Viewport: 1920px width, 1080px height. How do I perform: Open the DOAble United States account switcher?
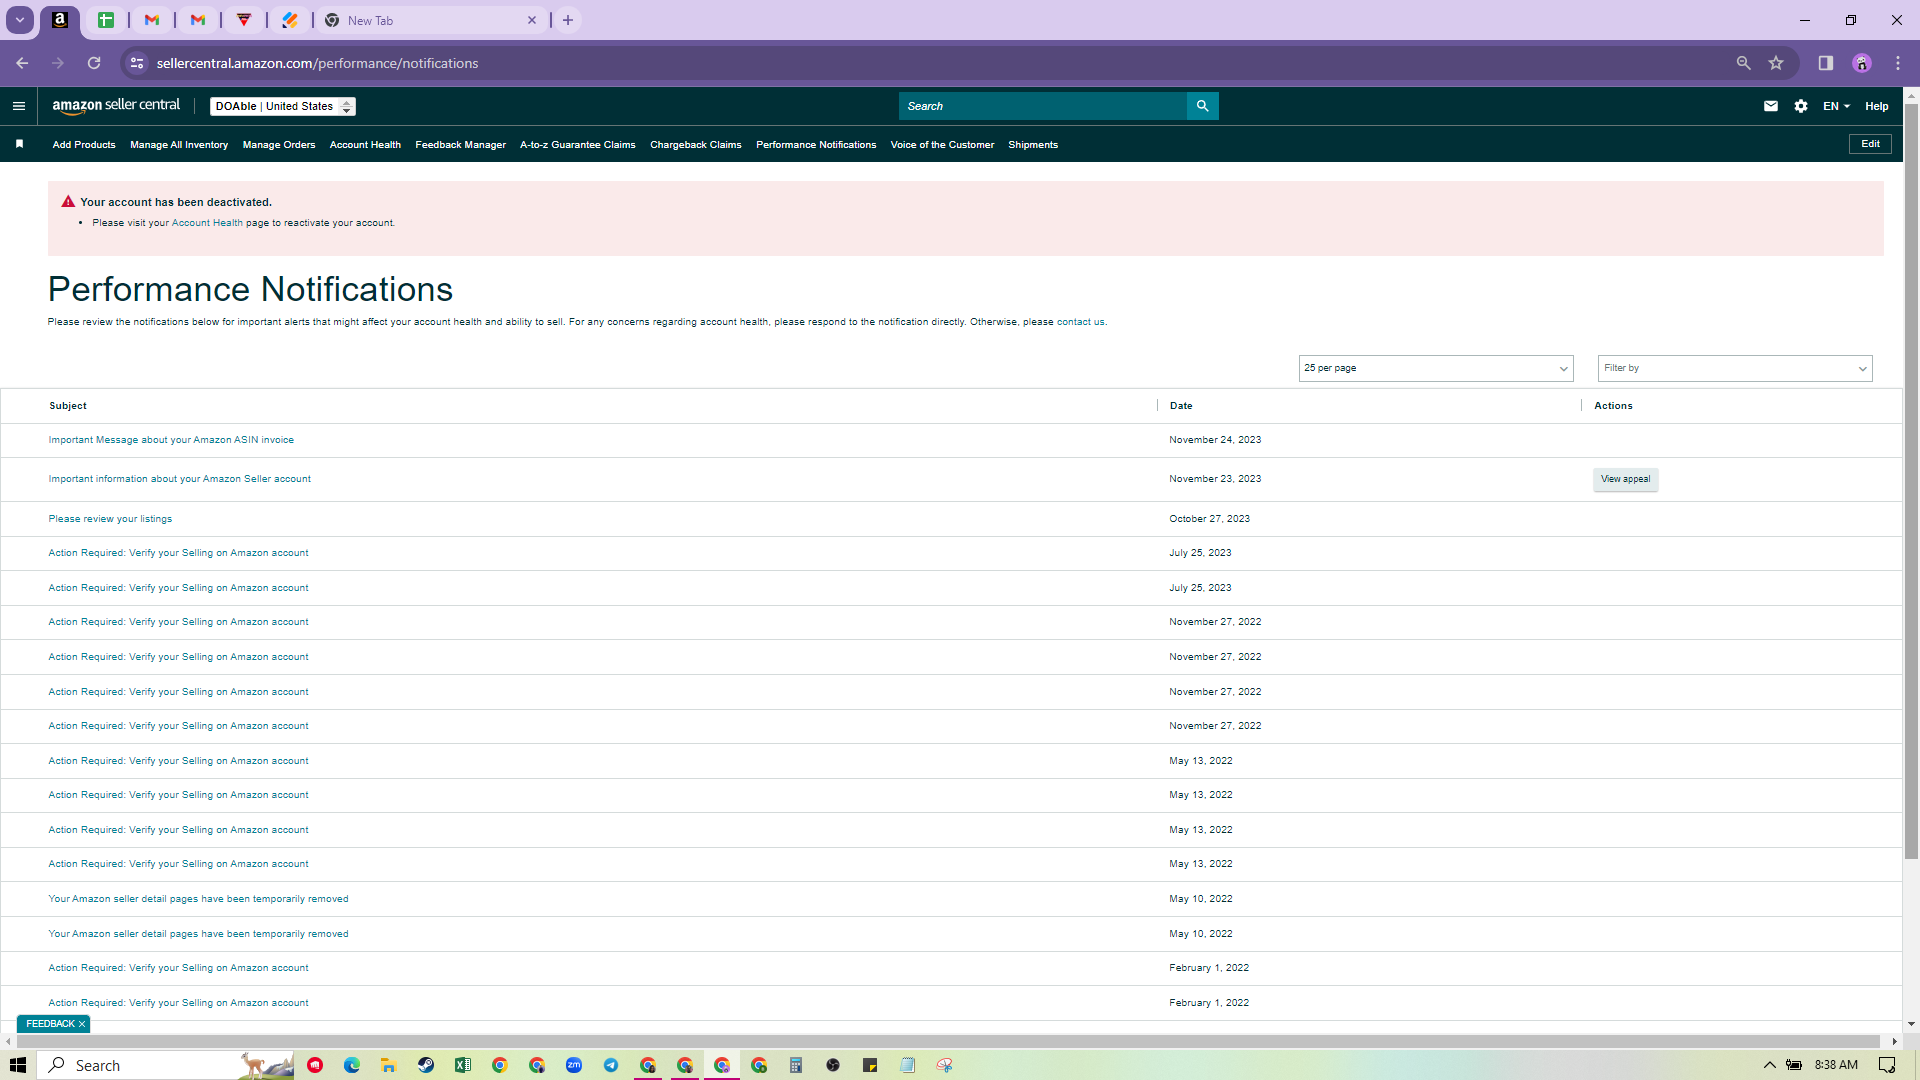[283, 106]
